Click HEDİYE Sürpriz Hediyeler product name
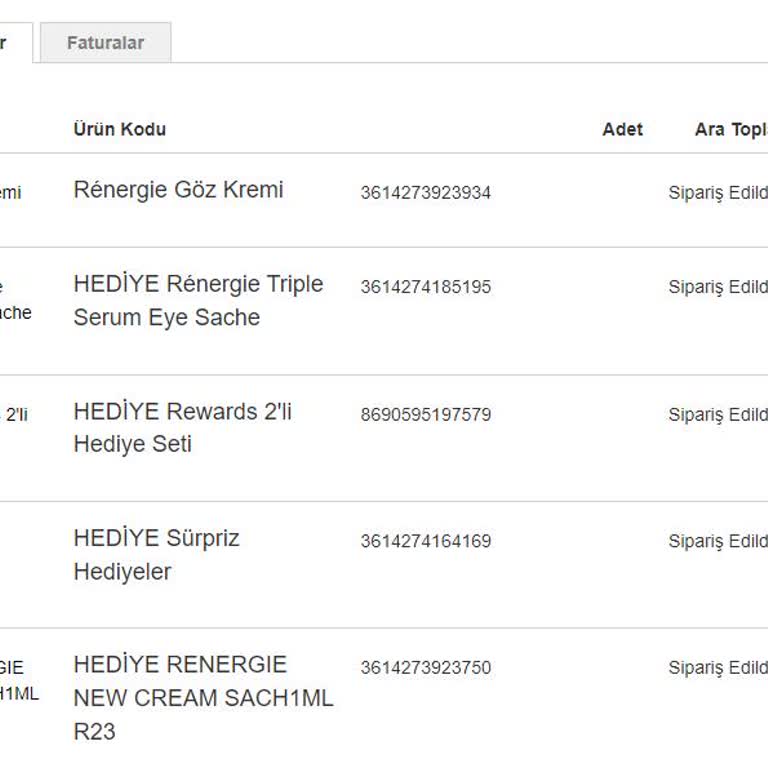768x768 pixels. coord(156,554)
